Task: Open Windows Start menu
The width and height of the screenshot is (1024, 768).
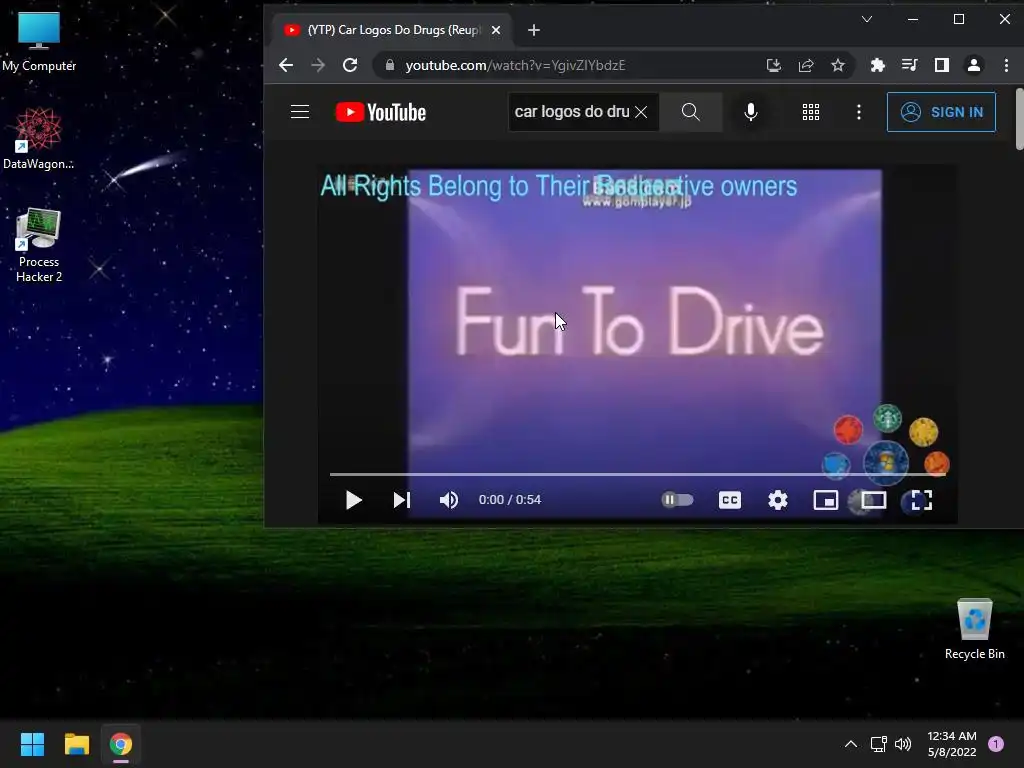Action: 32,744
